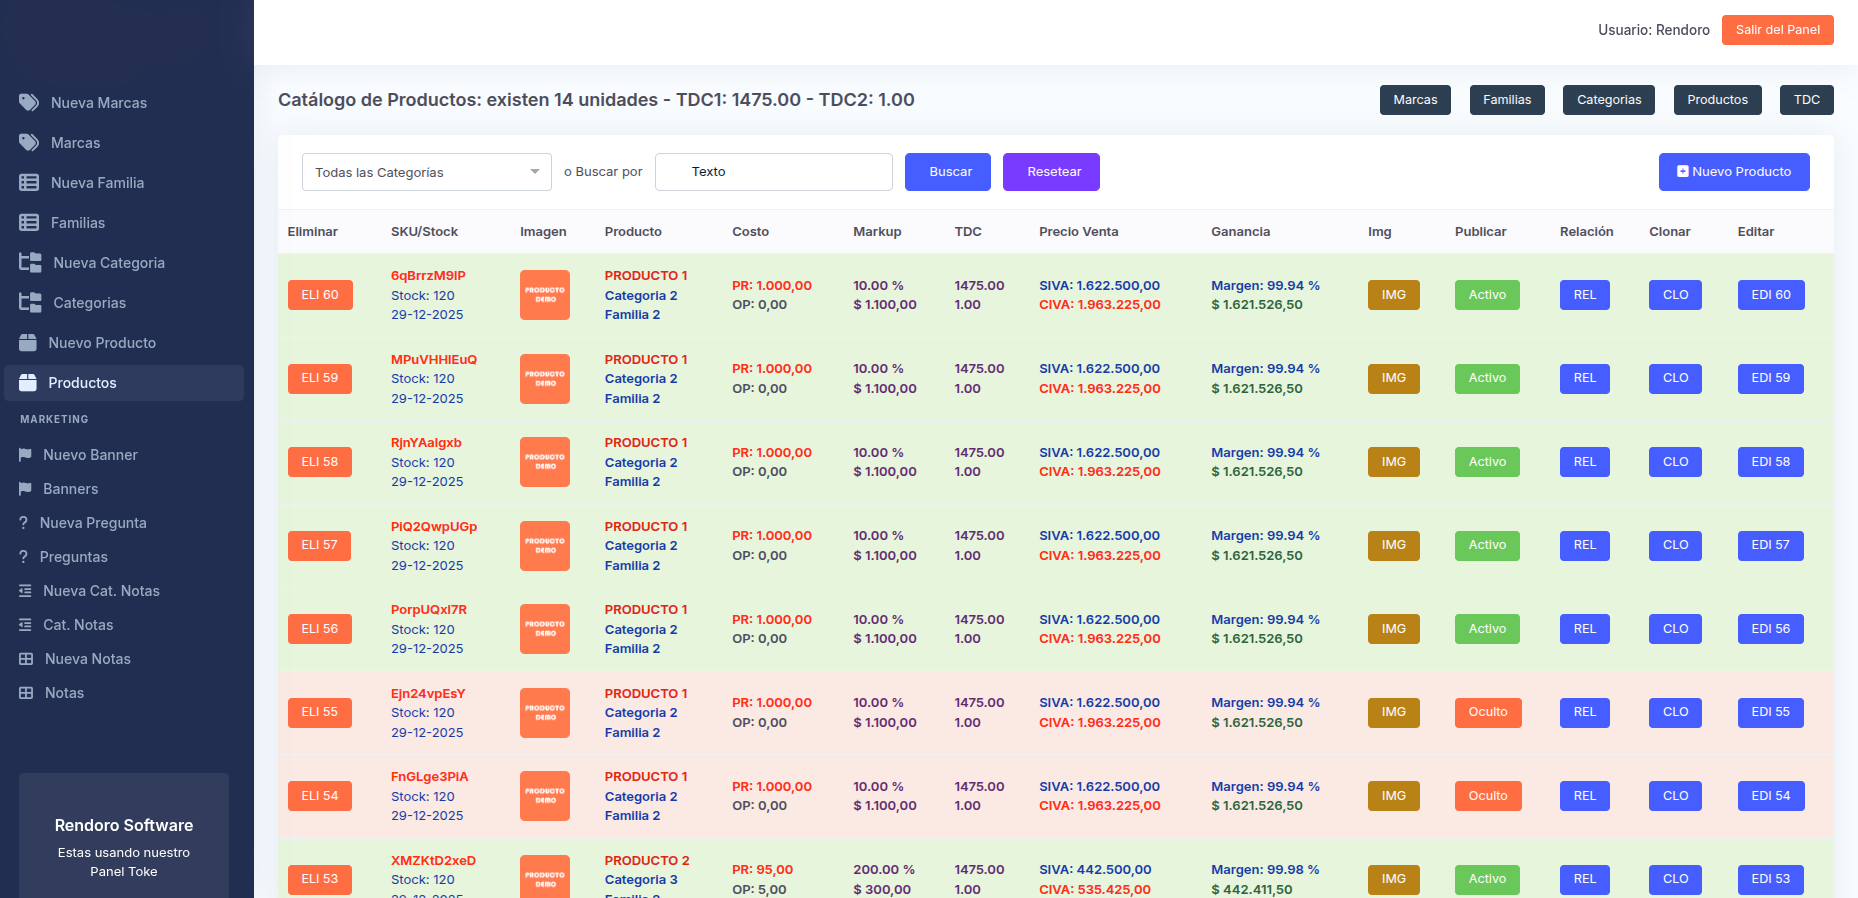Viewport: 1858px width, 898px height.
Task: Open the TDC top navigation button
Action: [1807, 100]
